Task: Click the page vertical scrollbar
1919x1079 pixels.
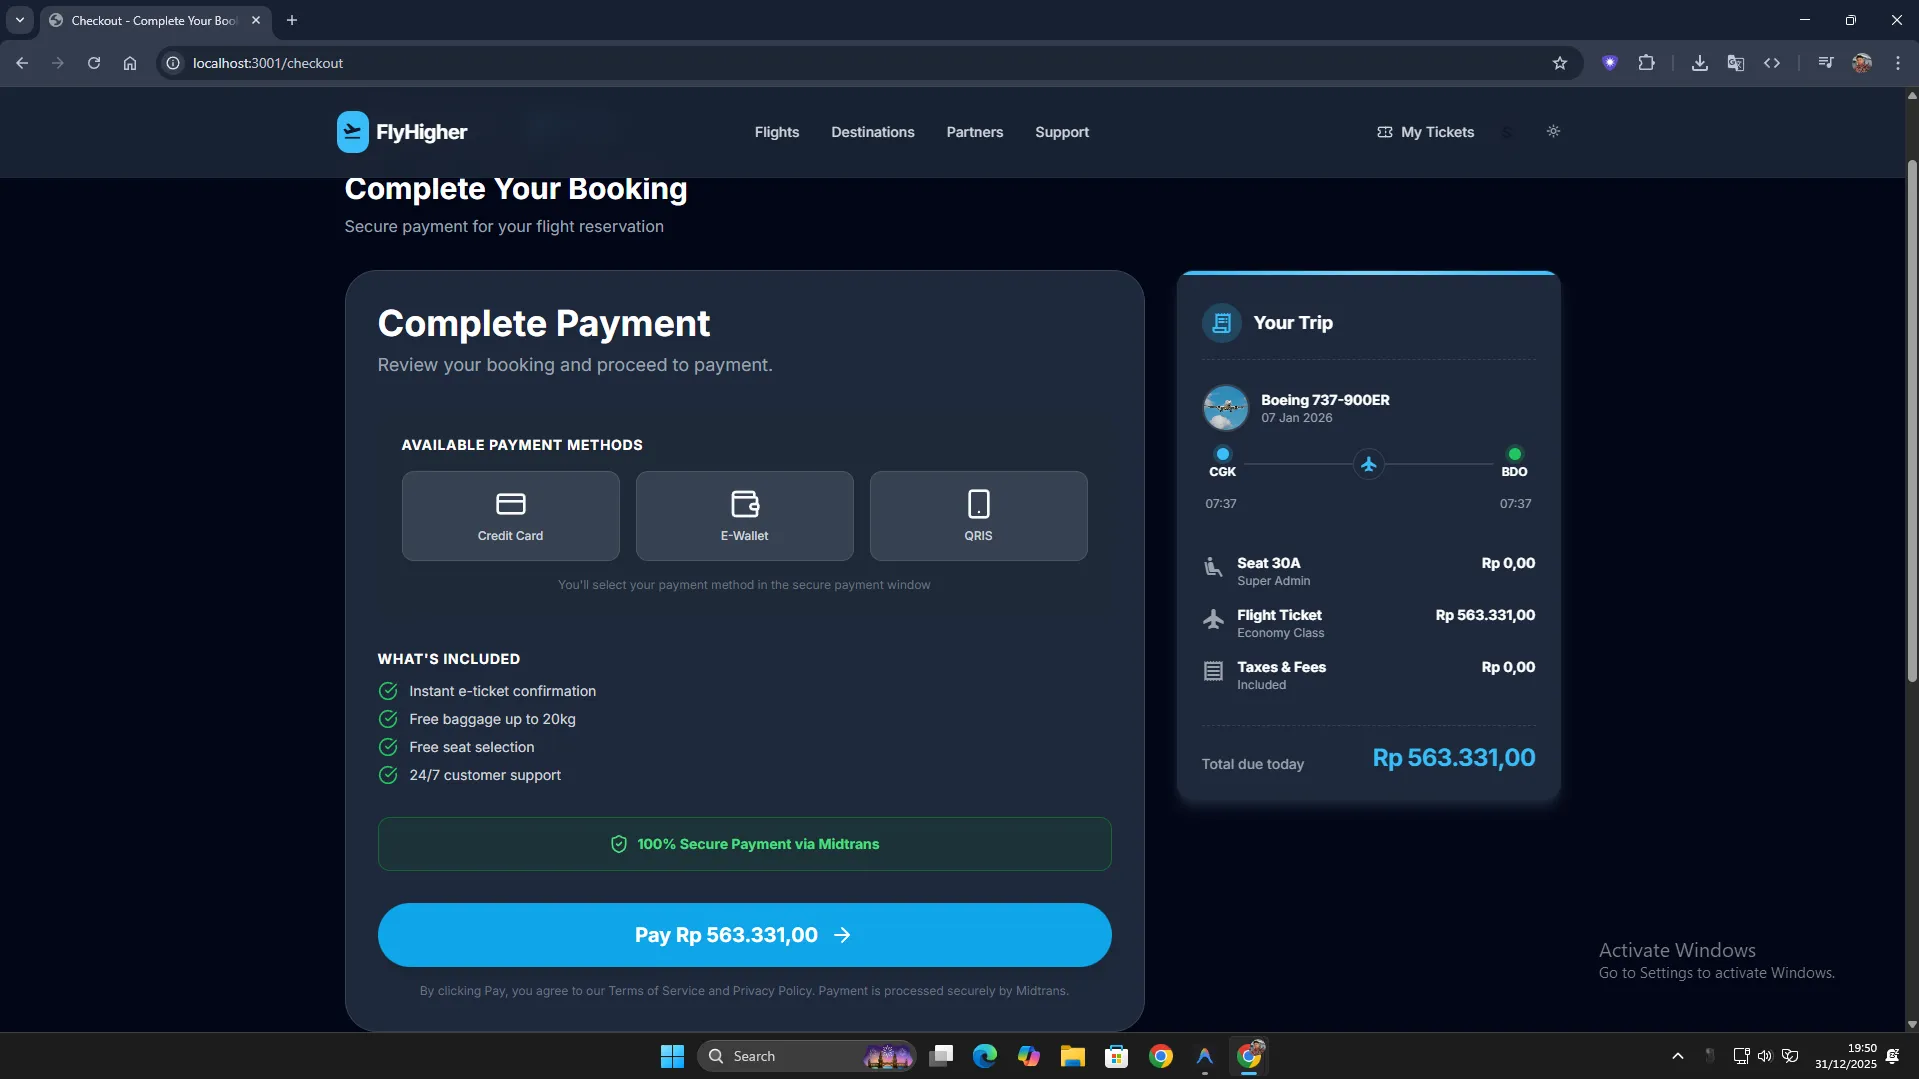Action: tap(1911, 420)
